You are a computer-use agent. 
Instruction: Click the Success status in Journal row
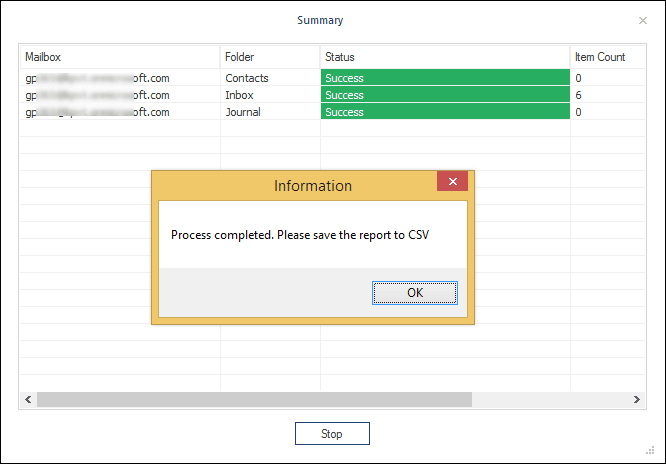[445, 112]
